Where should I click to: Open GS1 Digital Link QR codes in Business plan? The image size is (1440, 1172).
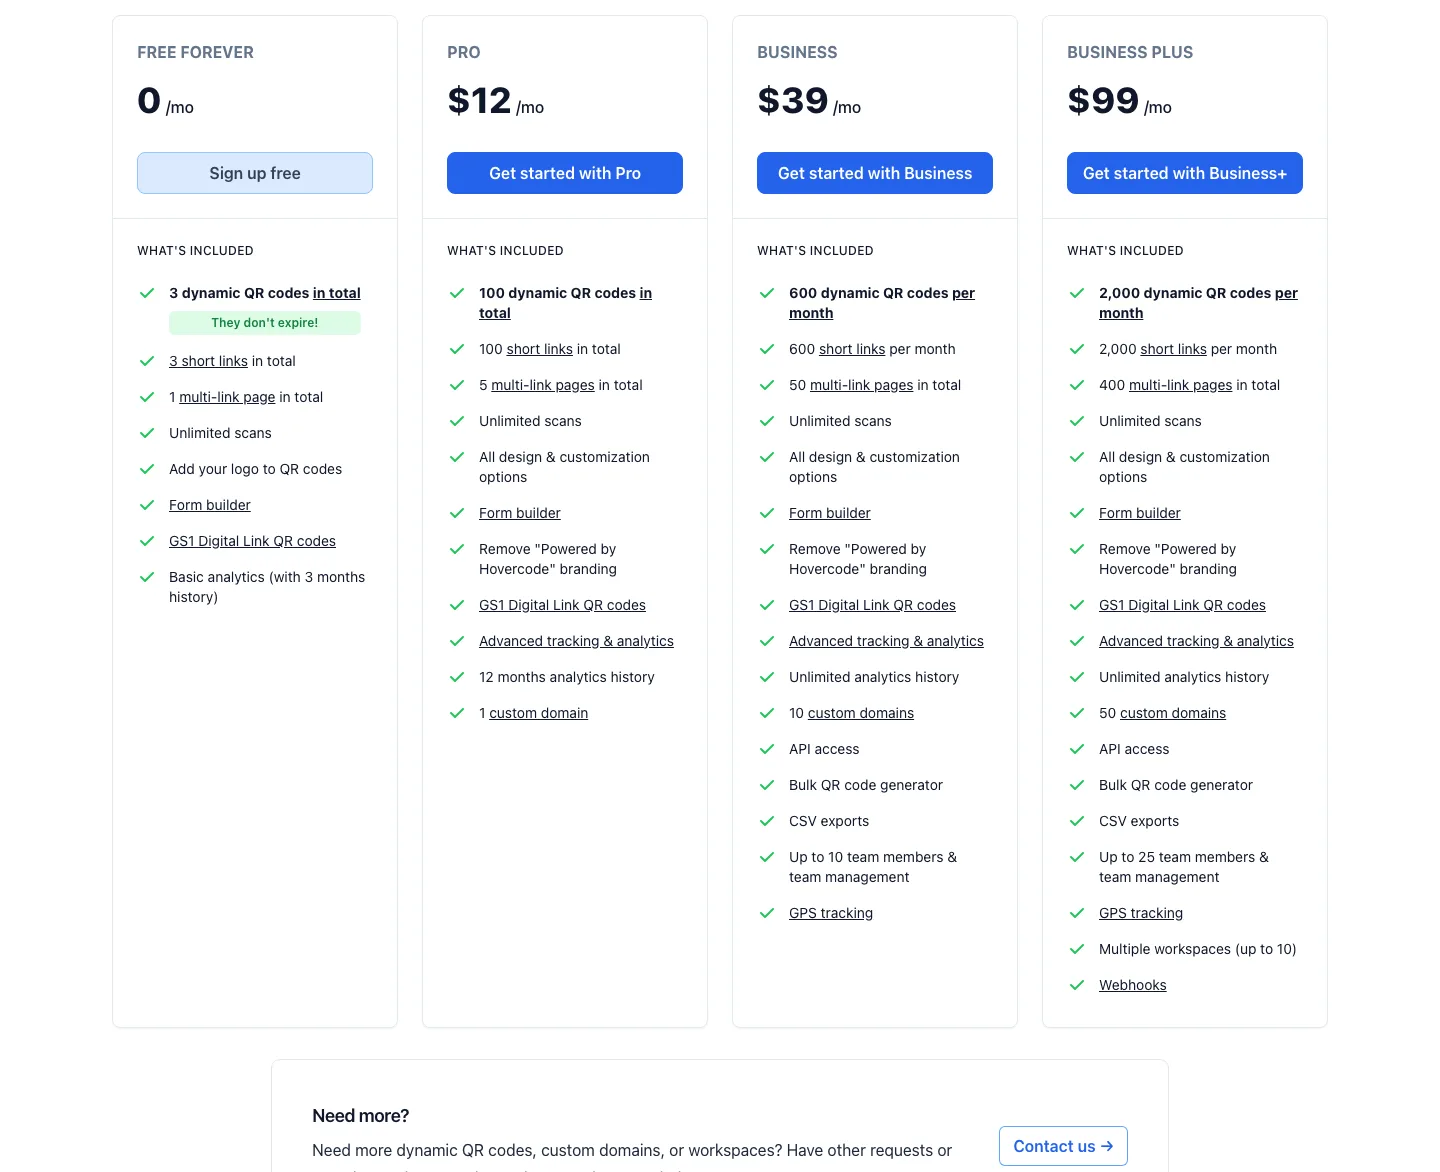pyautogui.click(x=872, y=605)
